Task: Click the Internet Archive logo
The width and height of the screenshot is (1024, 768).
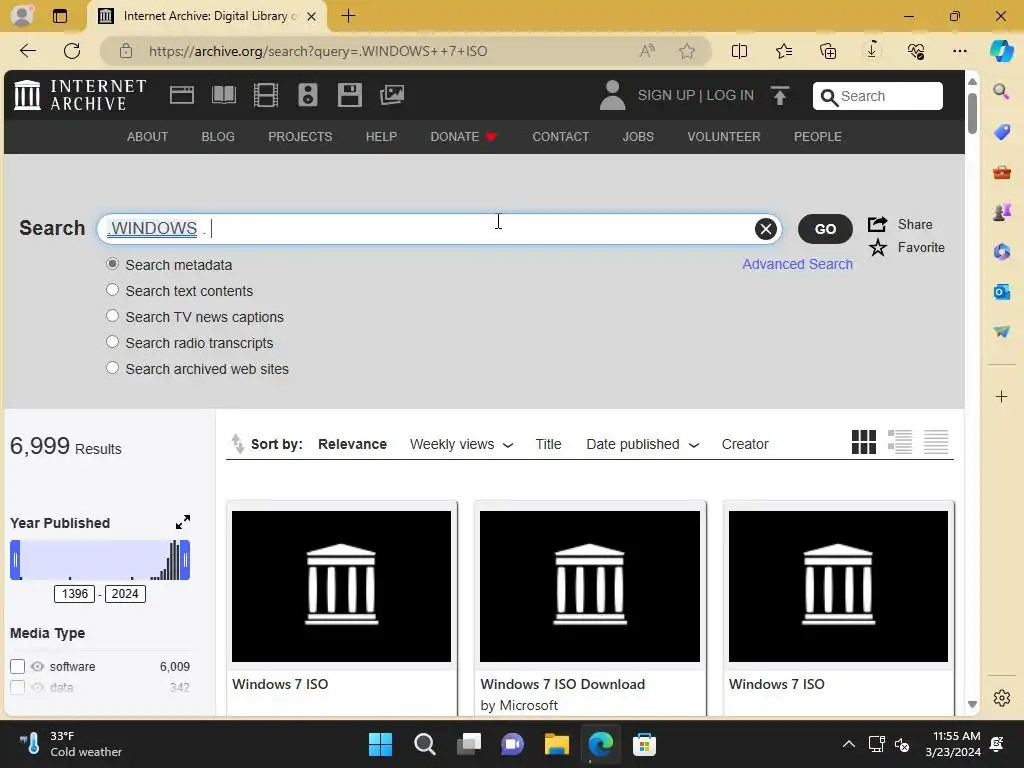Action: [80, 95]
